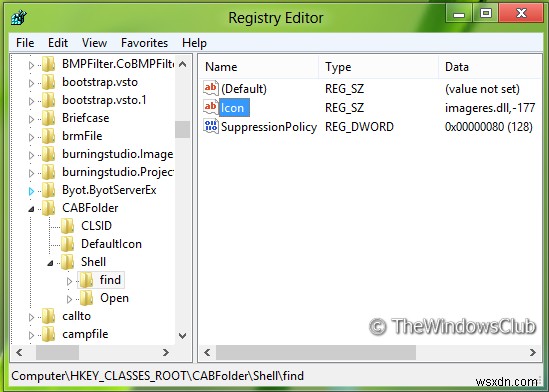Open the Help menu

tap(194, 43)
